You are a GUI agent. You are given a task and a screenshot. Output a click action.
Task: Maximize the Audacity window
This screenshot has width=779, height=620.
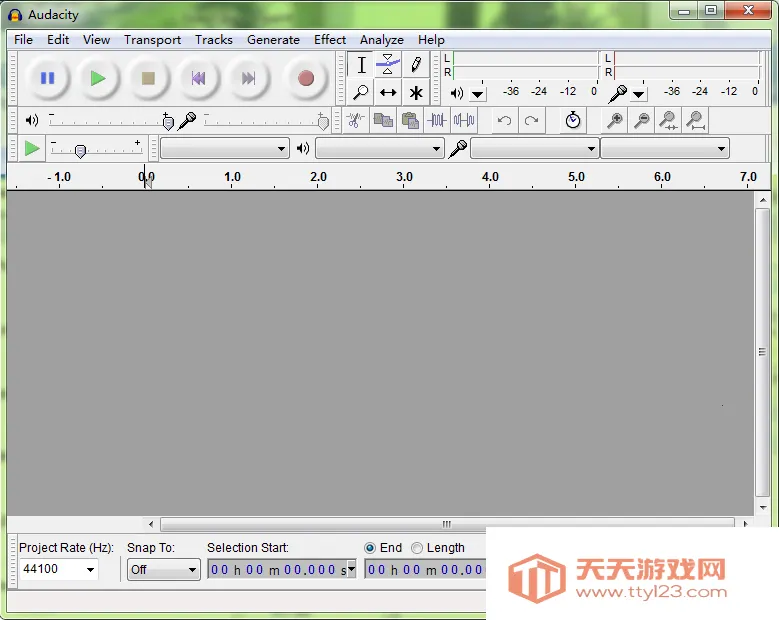[x=711, y=10]
